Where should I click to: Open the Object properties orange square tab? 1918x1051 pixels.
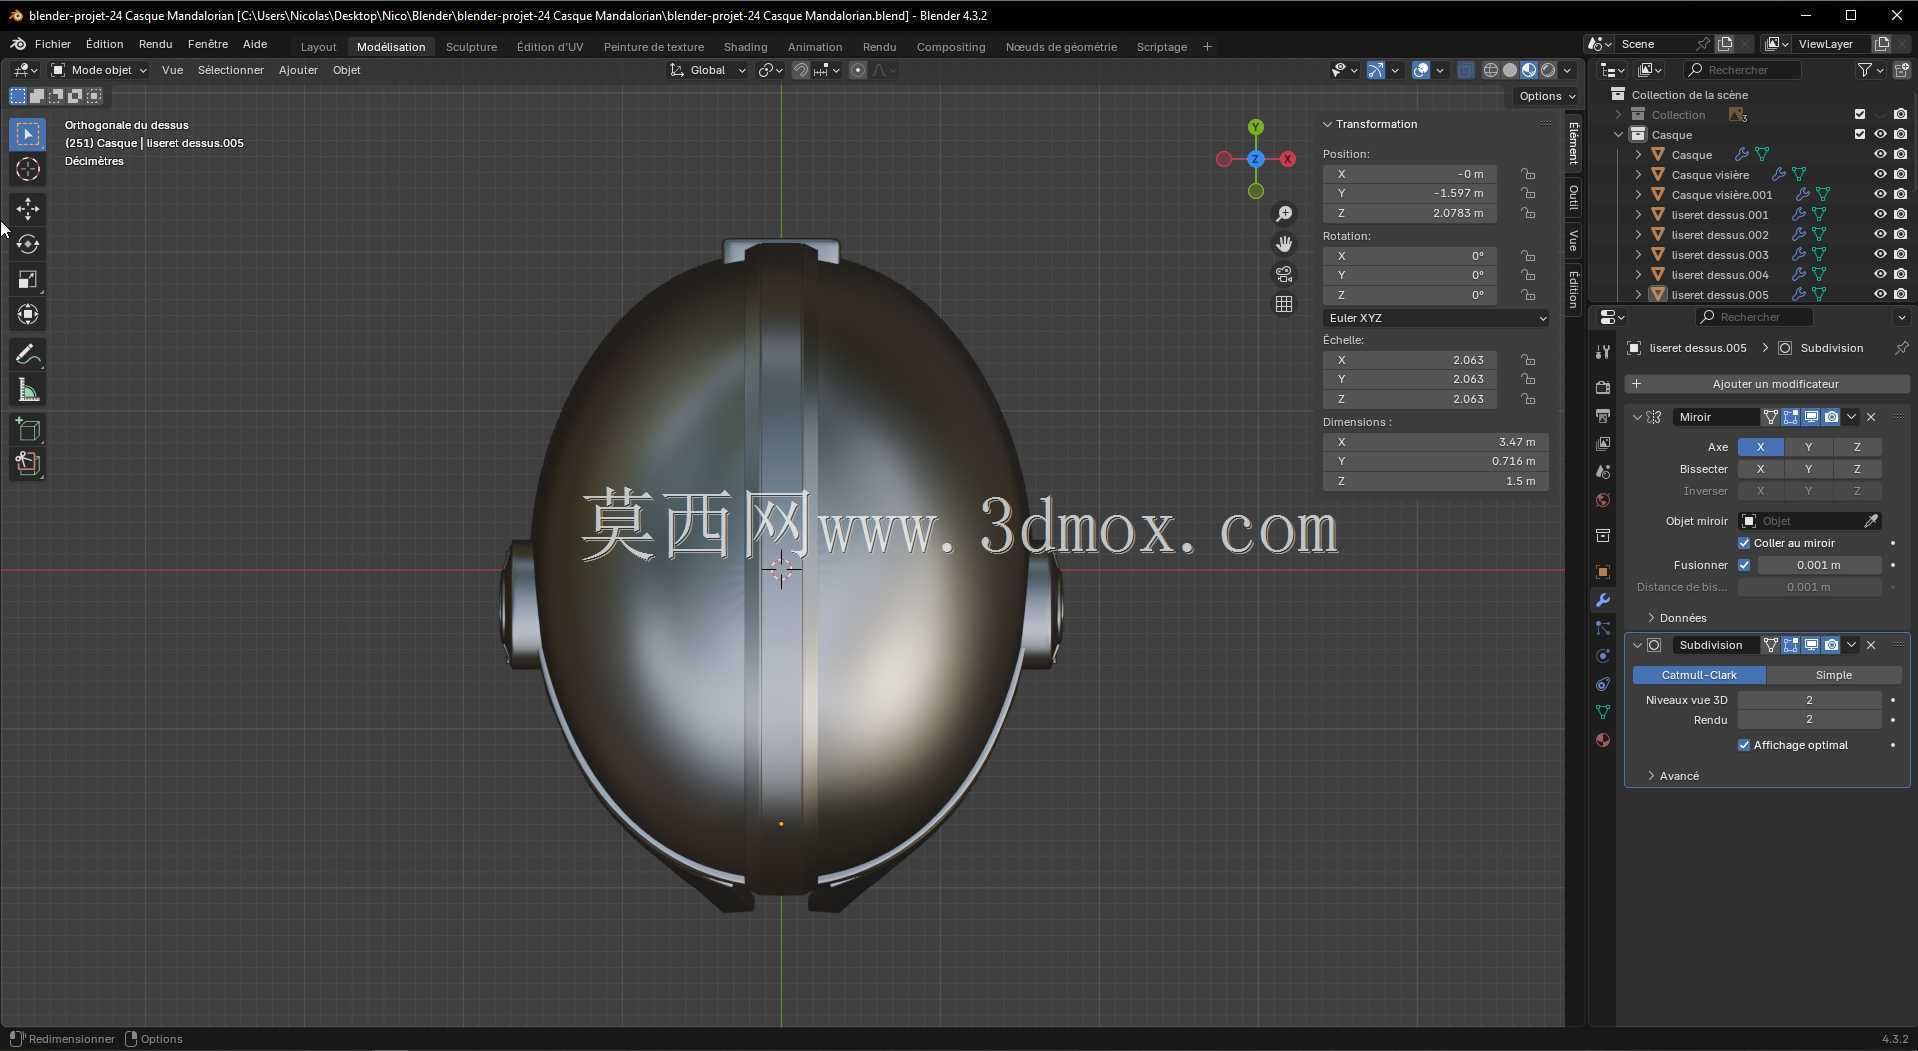tap(1603, 572)
